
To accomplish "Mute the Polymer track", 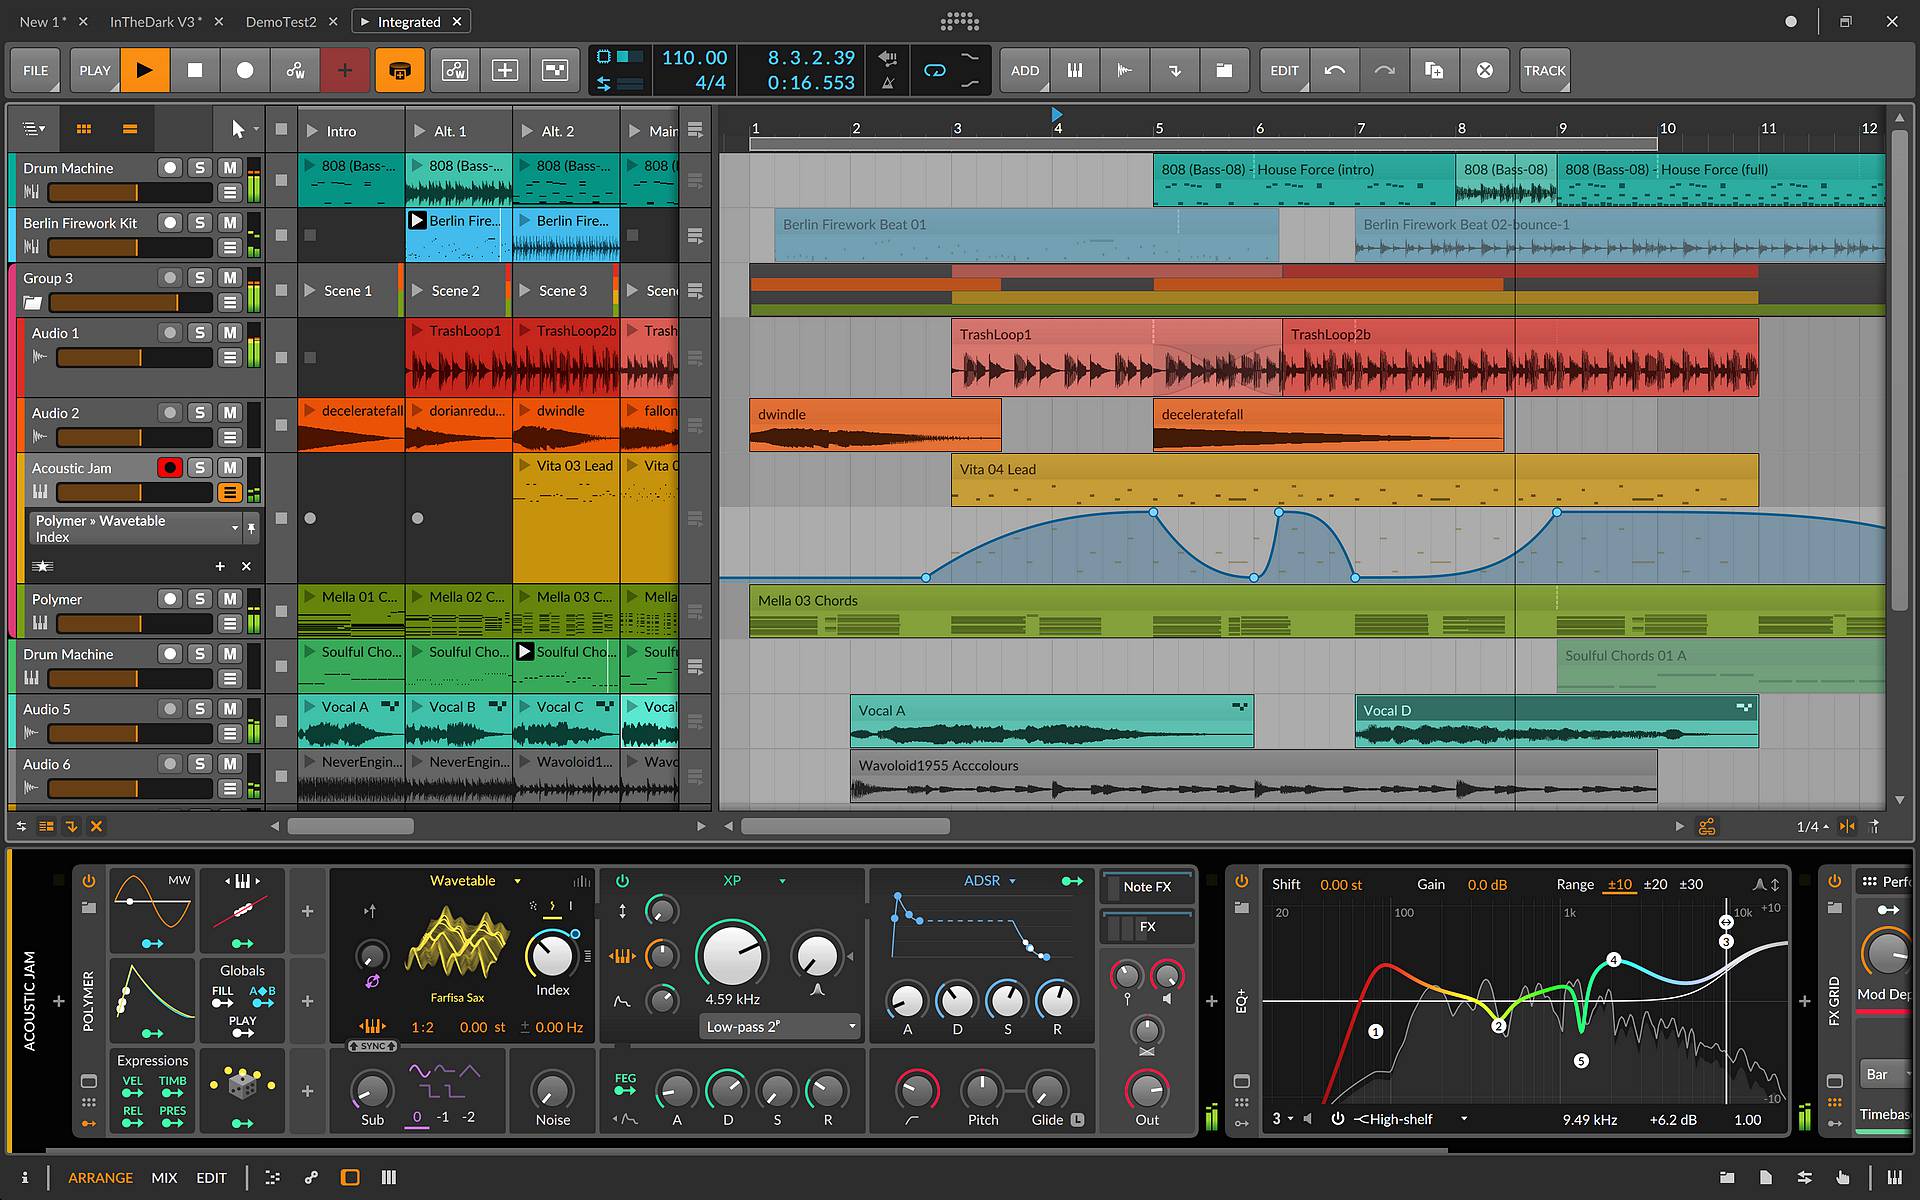I will (230, 598).
